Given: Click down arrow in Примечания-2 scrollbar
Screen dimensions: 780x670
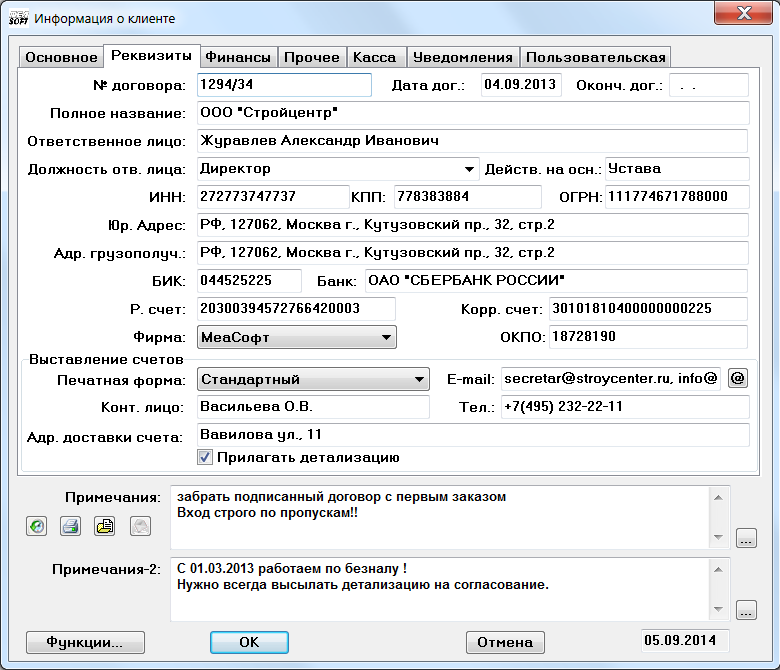Looking at the screenshot, I should click(x=718, y=609).
